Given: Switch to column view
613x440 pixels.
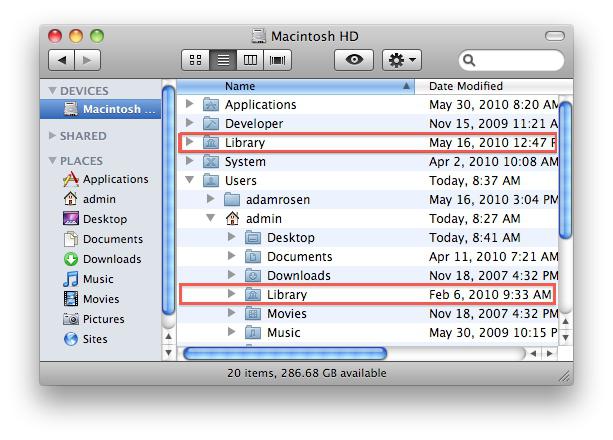Looking at the screenshot, I should pyautogui.click(x=250, y=60).
